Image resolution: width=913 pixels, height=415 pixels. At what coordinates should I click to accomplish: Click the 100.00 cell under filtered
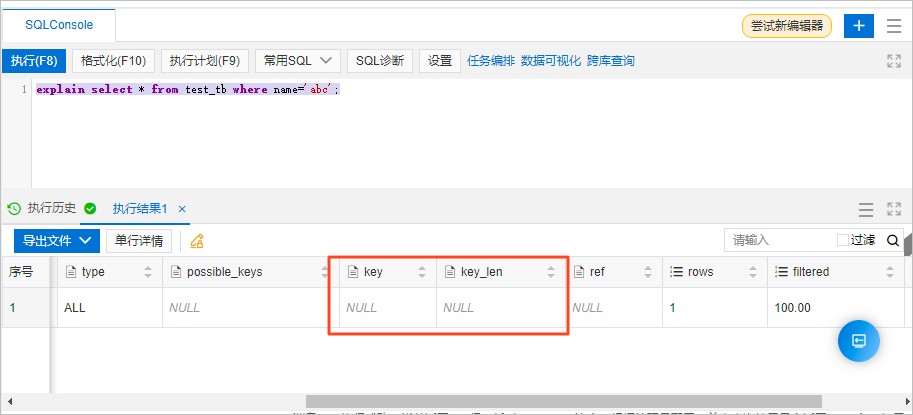coord(836,308)
